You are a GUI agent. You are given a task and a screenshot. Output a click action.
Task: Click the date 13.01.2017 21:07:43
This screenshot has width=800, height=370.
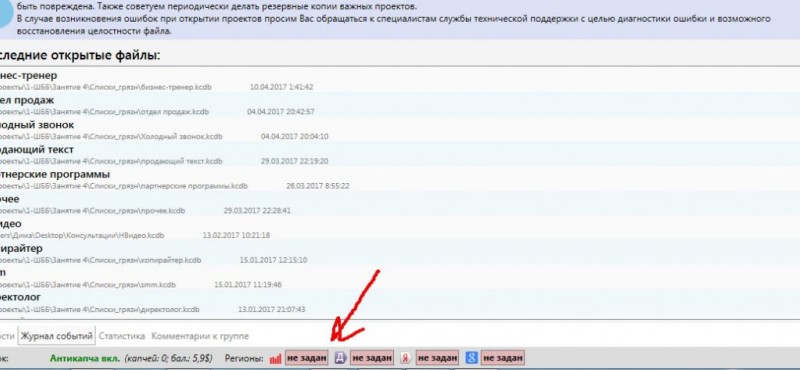point(272,309)
